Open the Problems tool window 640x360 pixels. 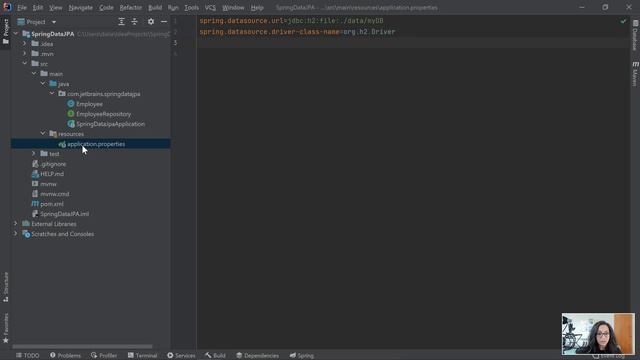point(65,356)
